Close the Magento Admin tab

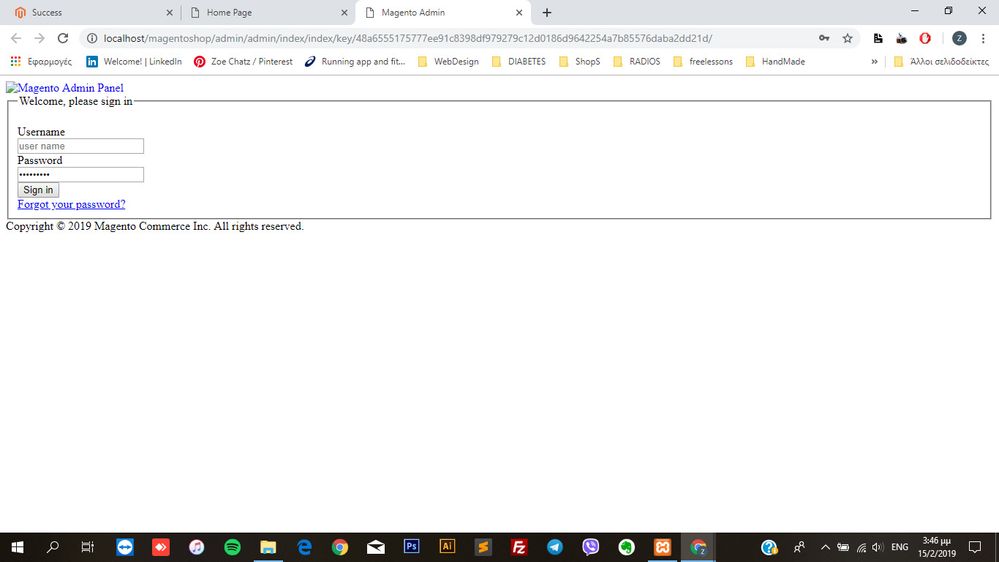(519, 12)
